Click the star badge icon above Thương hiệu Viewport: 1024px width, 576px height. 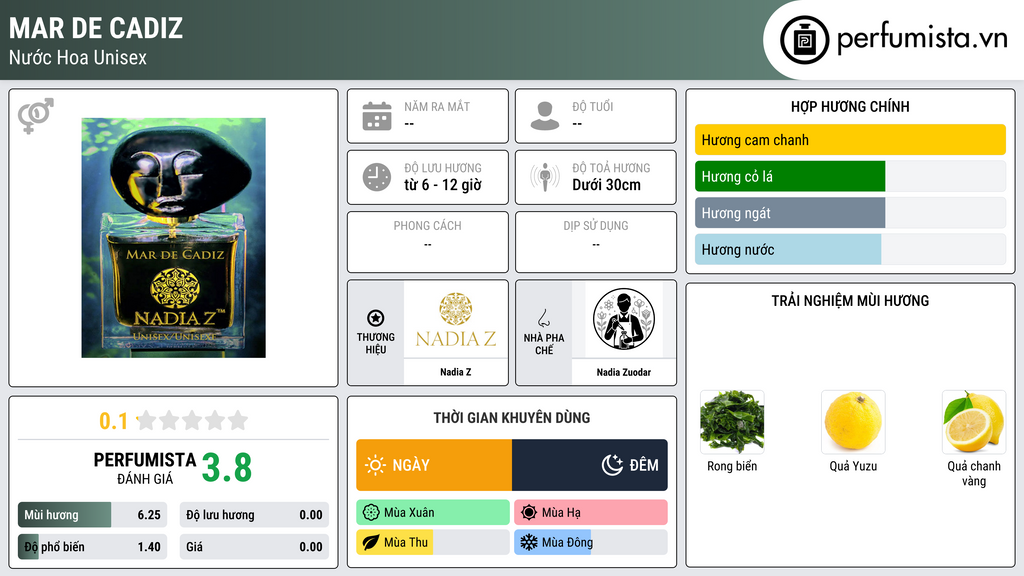coord(376,318)
